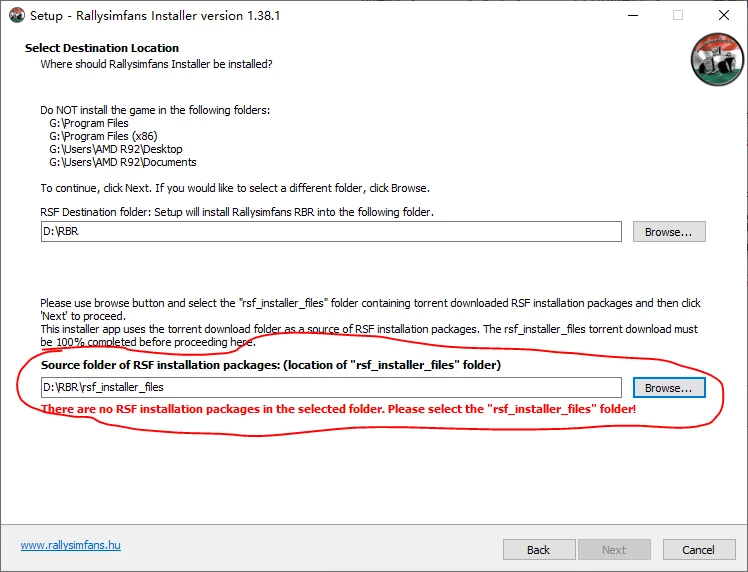Click the RSF Destination folder path field
The height and width of the screenshot is (572, 748).
(330, 232)
